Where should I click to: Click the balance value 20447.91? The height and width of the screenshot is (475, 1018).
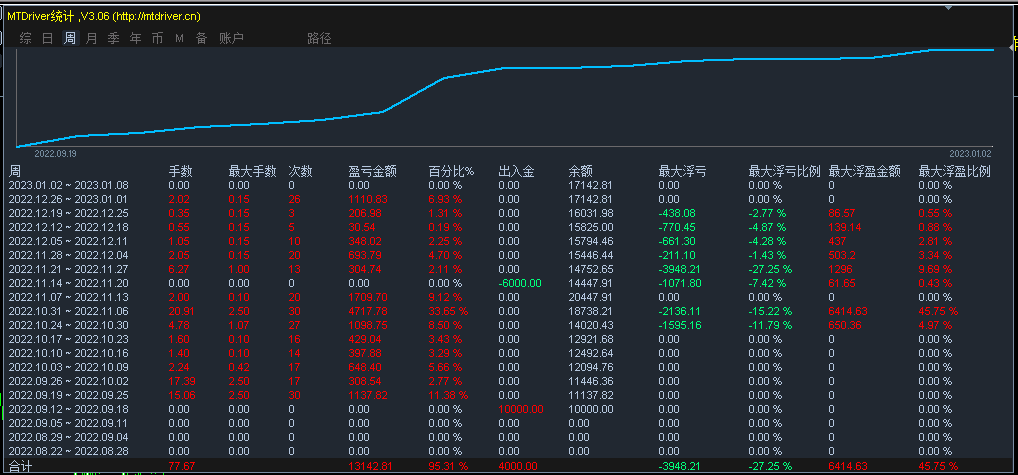tap(591, 297)
